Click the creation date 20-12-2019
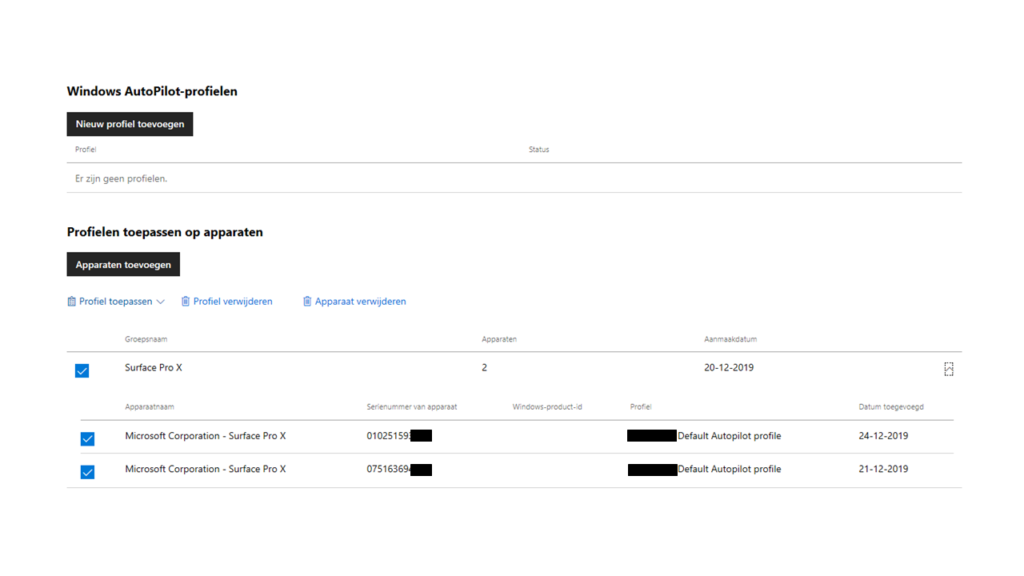 729,368
